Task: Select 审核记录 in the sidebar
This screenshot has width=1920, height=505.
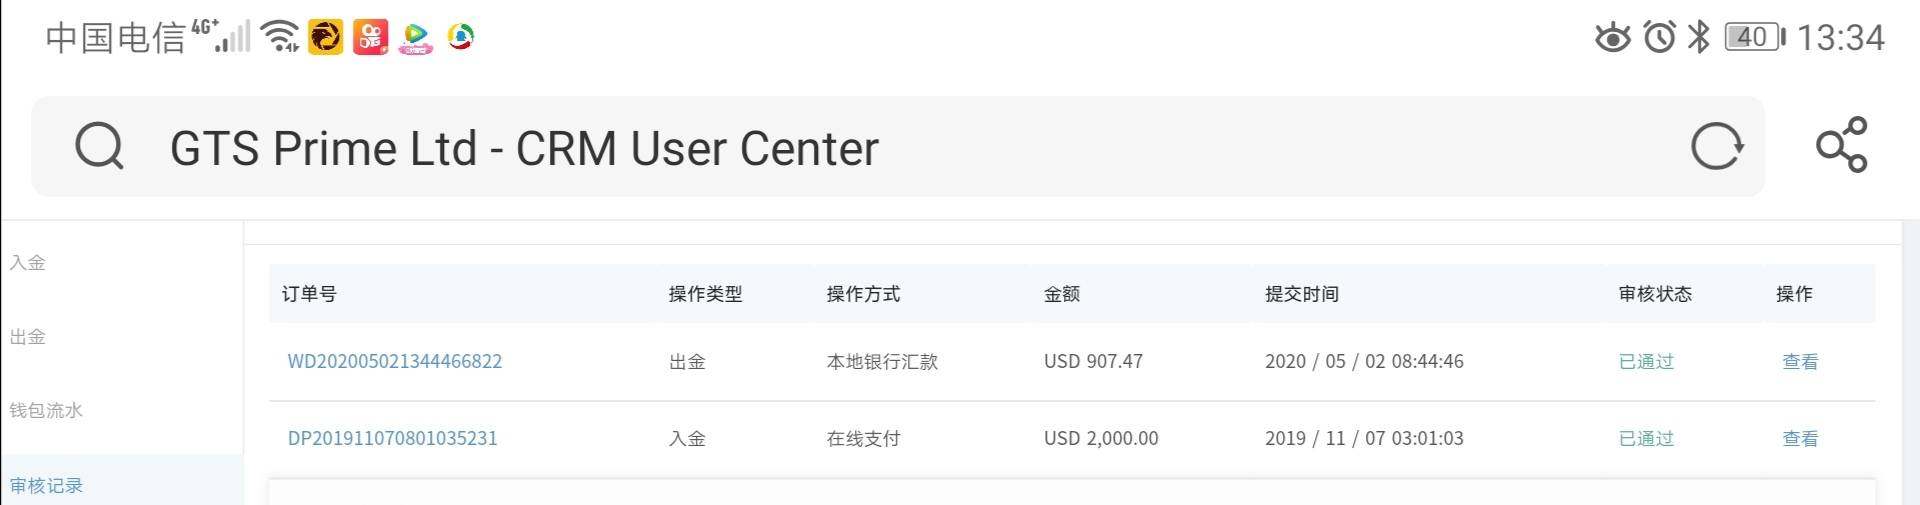Action: tap(46, 486)
